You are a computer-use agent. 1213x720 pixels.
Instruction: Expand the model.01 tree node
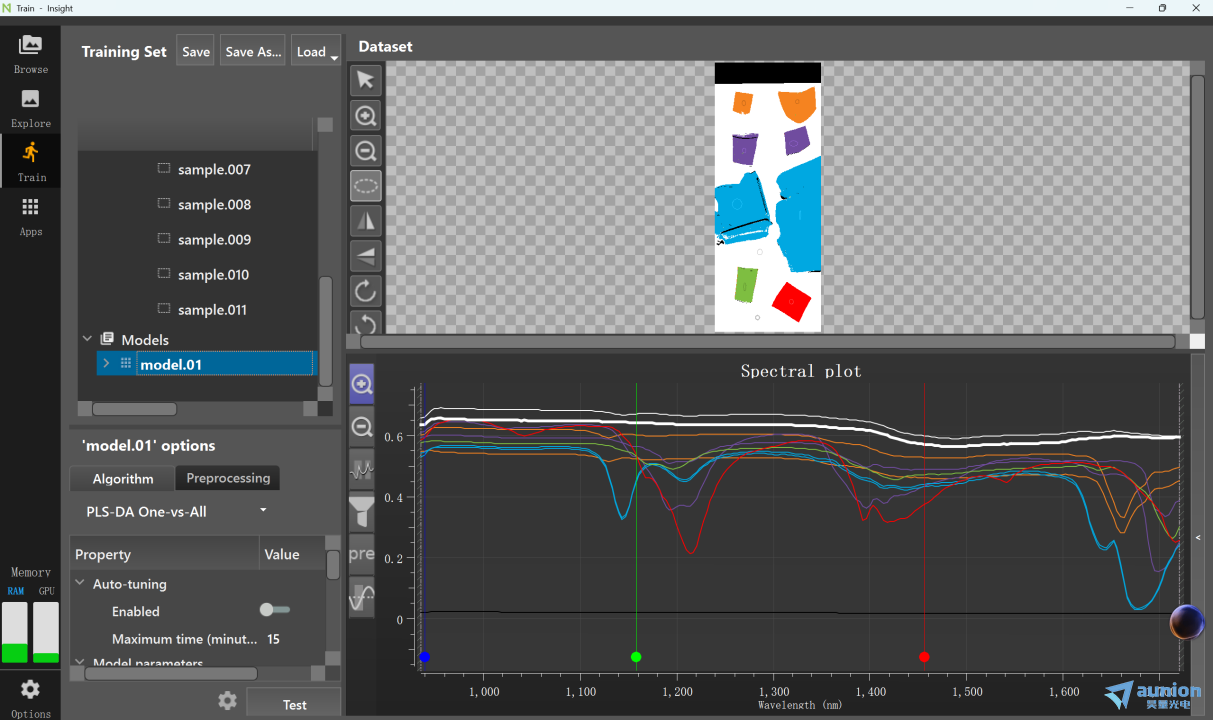tap(106, 364)
